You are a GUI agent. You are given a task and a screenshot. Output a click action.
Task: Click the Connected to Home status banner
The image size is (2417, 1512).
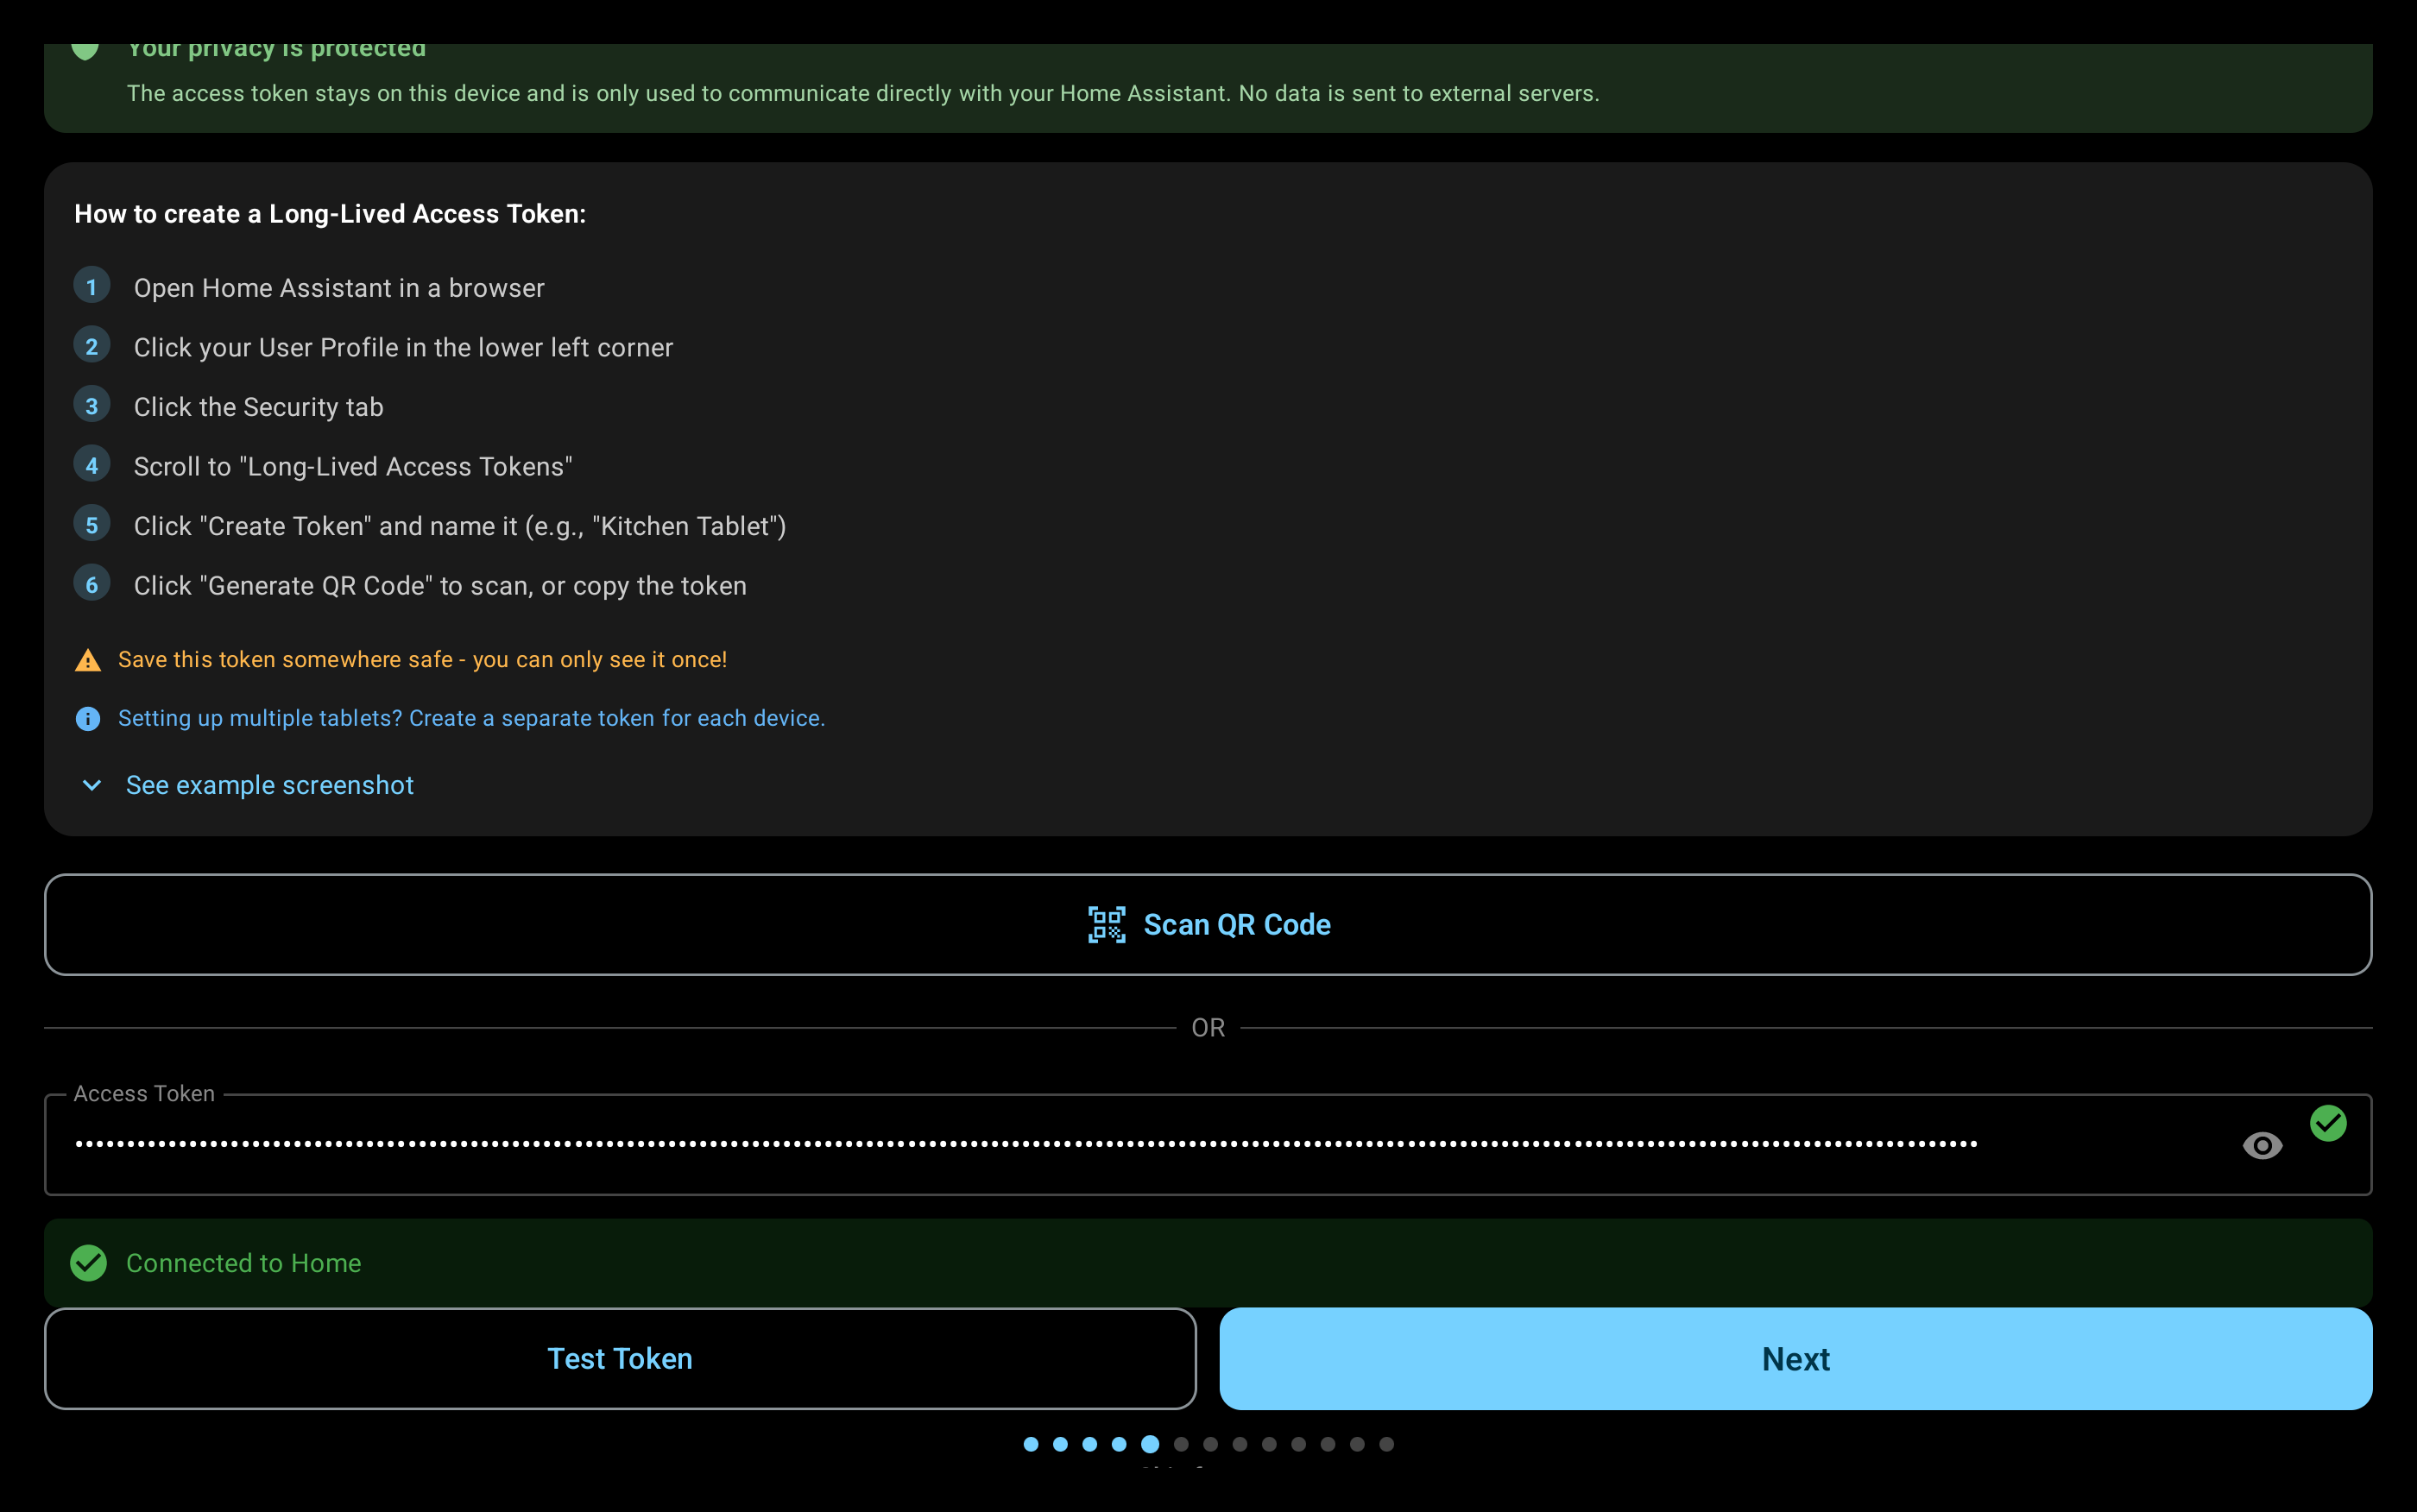point(1208,1263)
